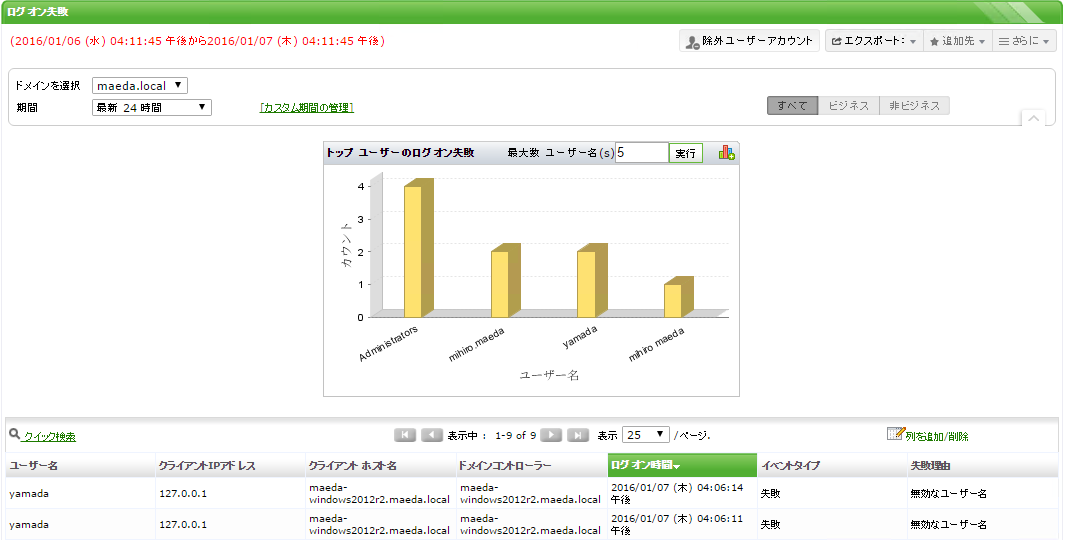Go to first page icon
The height and width of the screenshot is (540, 1065).
(x=405, y=435)
